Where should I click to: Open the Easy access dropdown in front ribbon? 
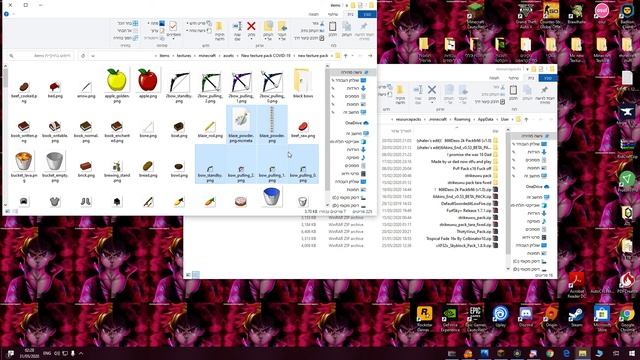tap(199, 31)
